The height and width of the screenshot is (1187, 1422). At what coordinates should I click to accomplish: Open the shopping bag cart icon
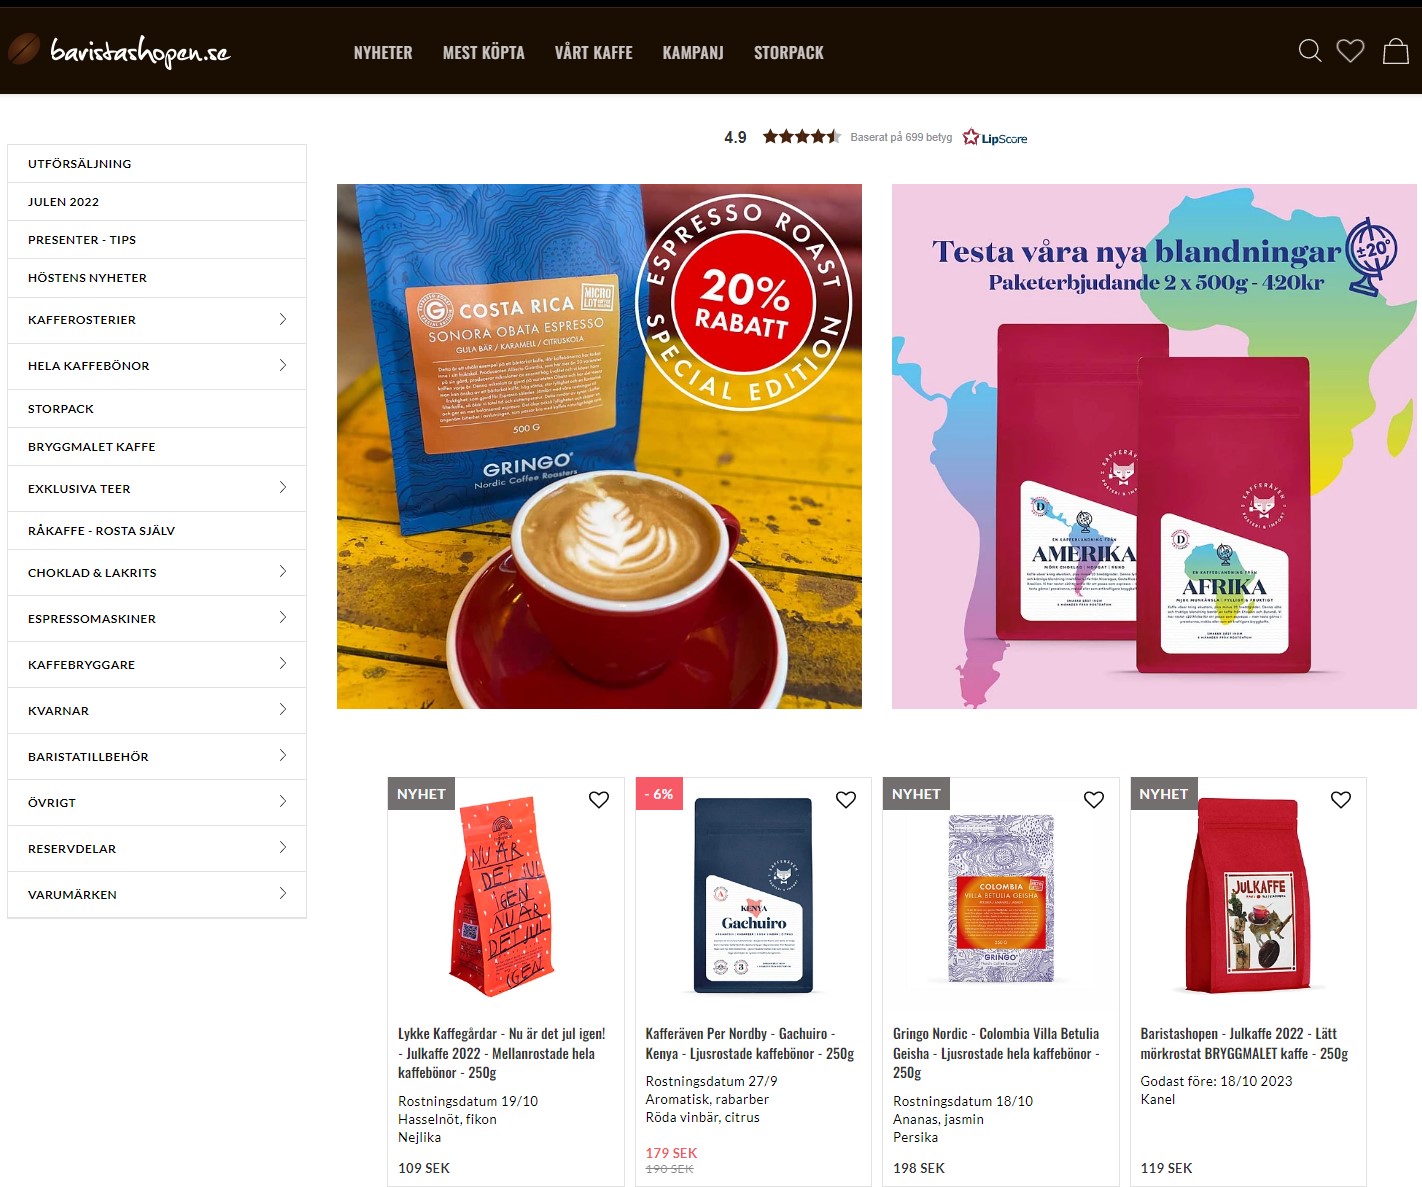click(1396, 50)
